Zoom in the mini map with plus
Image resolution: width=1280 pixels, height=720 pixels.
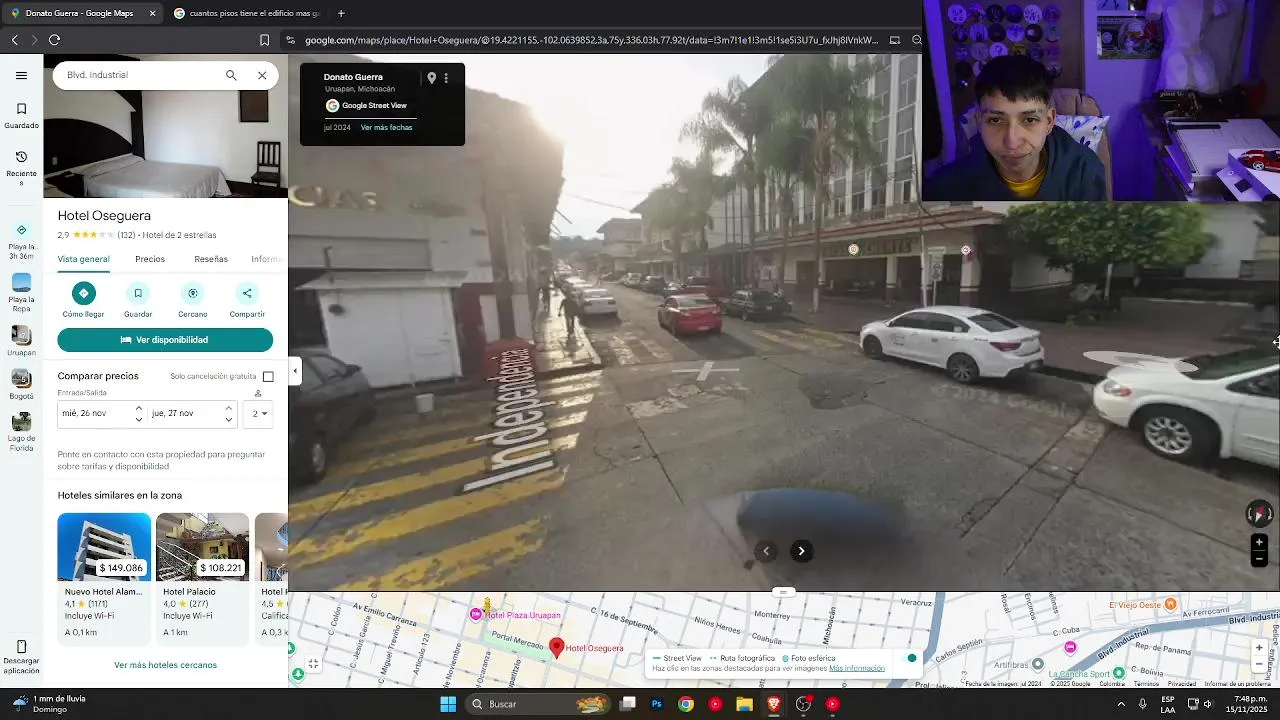coord(1259,647)
